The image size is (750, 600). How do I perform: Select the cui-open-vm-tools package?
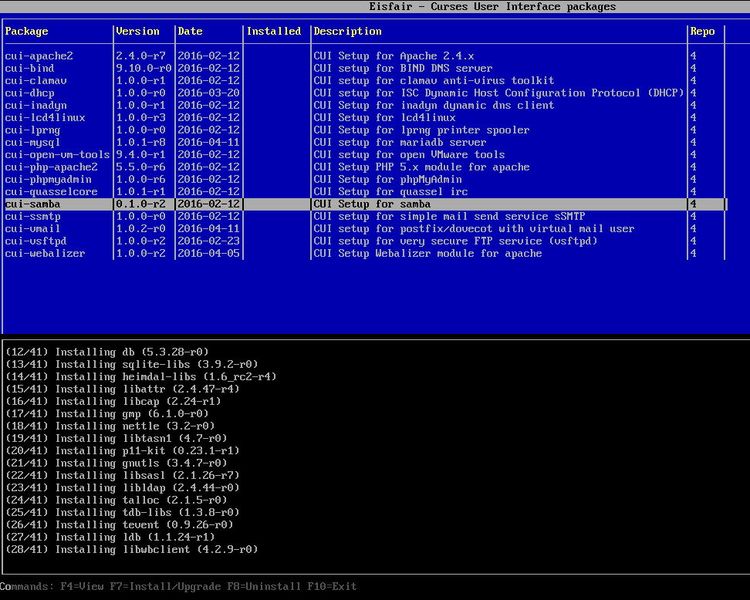coord(57,155)
